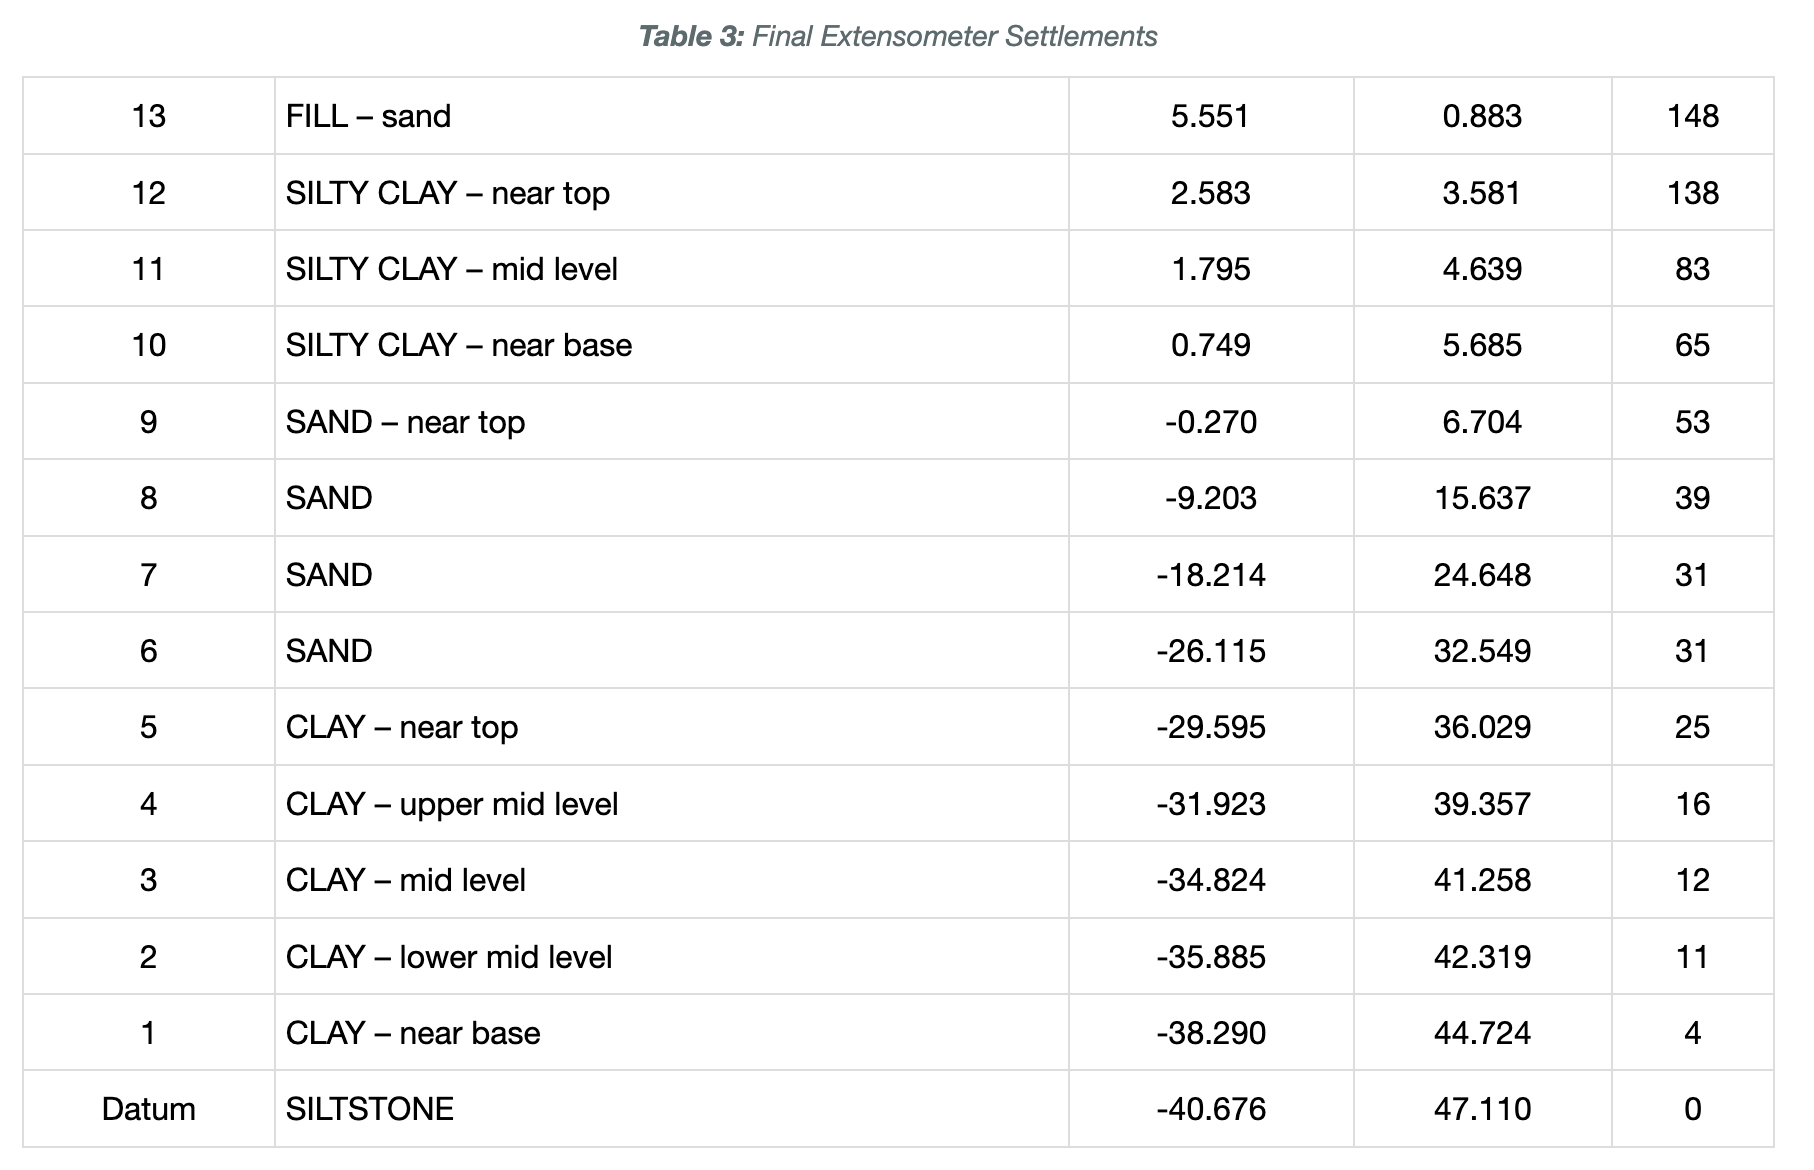Select the SILTY CLAY – mid level cell
The width and height of the screenshot is (1814, 1170).
[672, 269]
